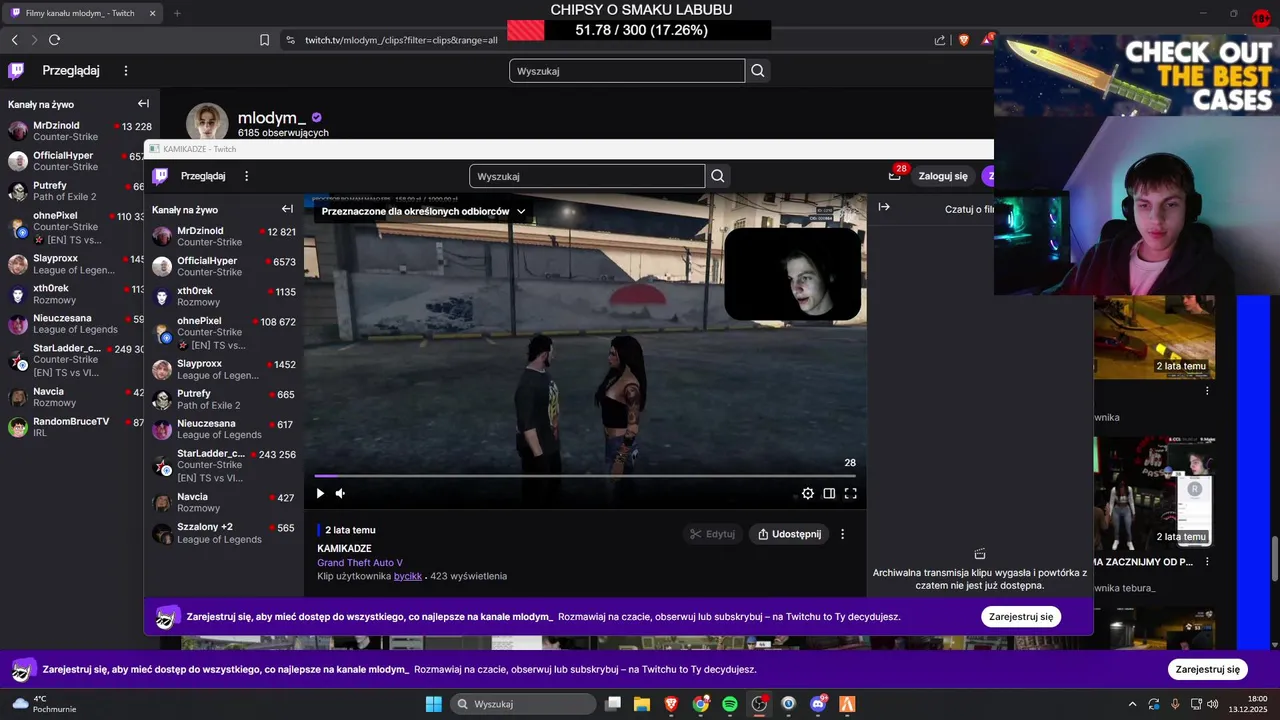Image resolution: width=1280 pixels, height=720 pixels.
Task: Open OfficialHyper channel in KAMIKADZE sidebar
Action: tap(224, 266)
